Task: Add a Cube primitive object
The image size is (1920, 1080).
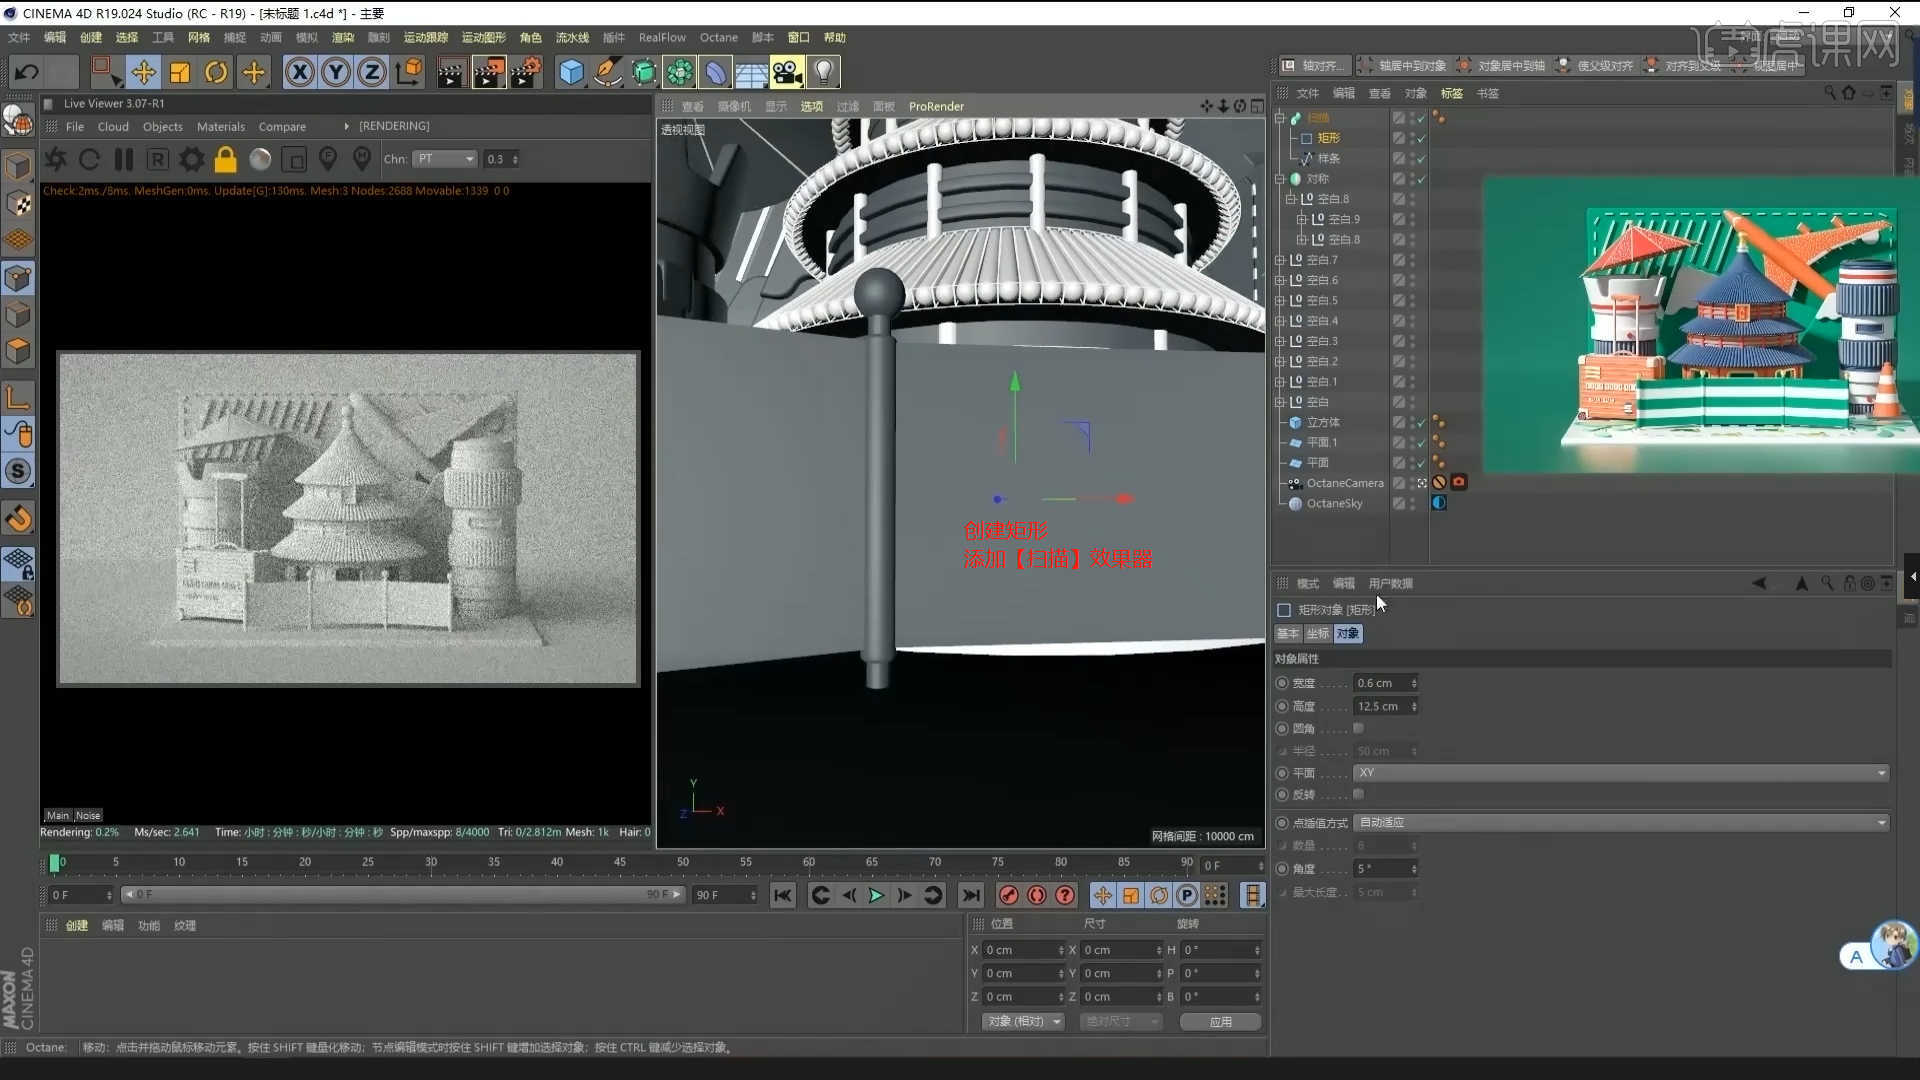Action: 571,72
